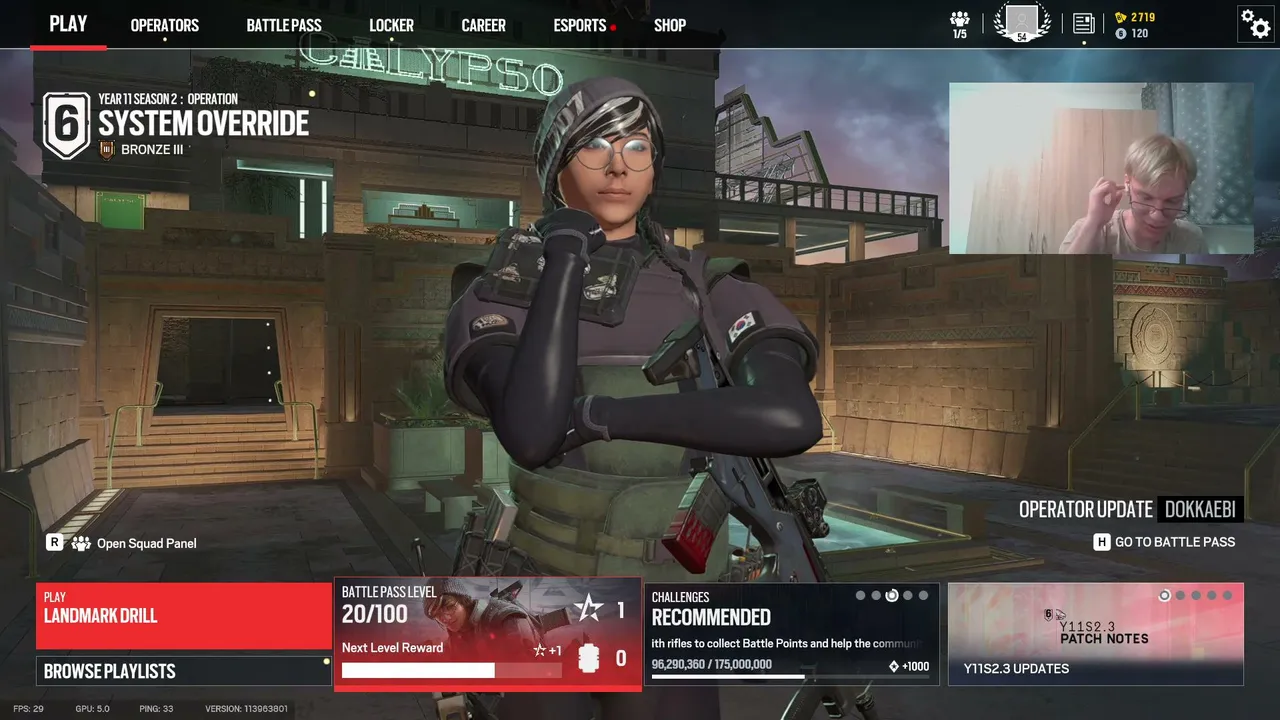Open the Battle Pass Level 20/100 card
The height and width of the screenshot is (720, 1280).
pos(488,633)
